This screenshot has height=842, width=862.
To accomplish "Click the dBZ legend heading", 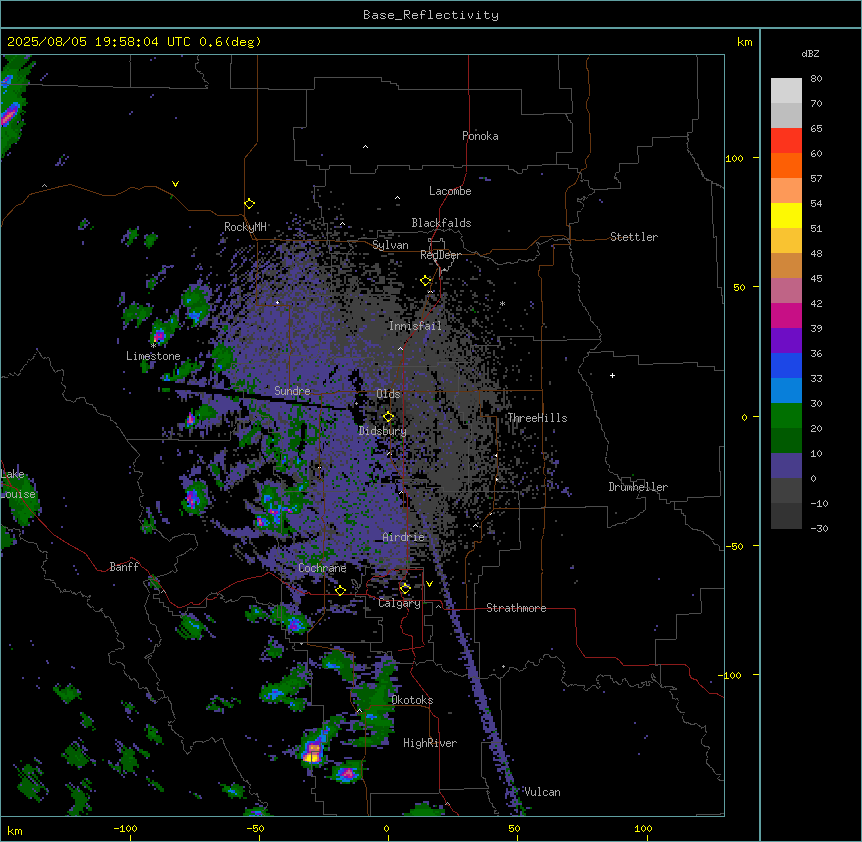I will (810, 53).
